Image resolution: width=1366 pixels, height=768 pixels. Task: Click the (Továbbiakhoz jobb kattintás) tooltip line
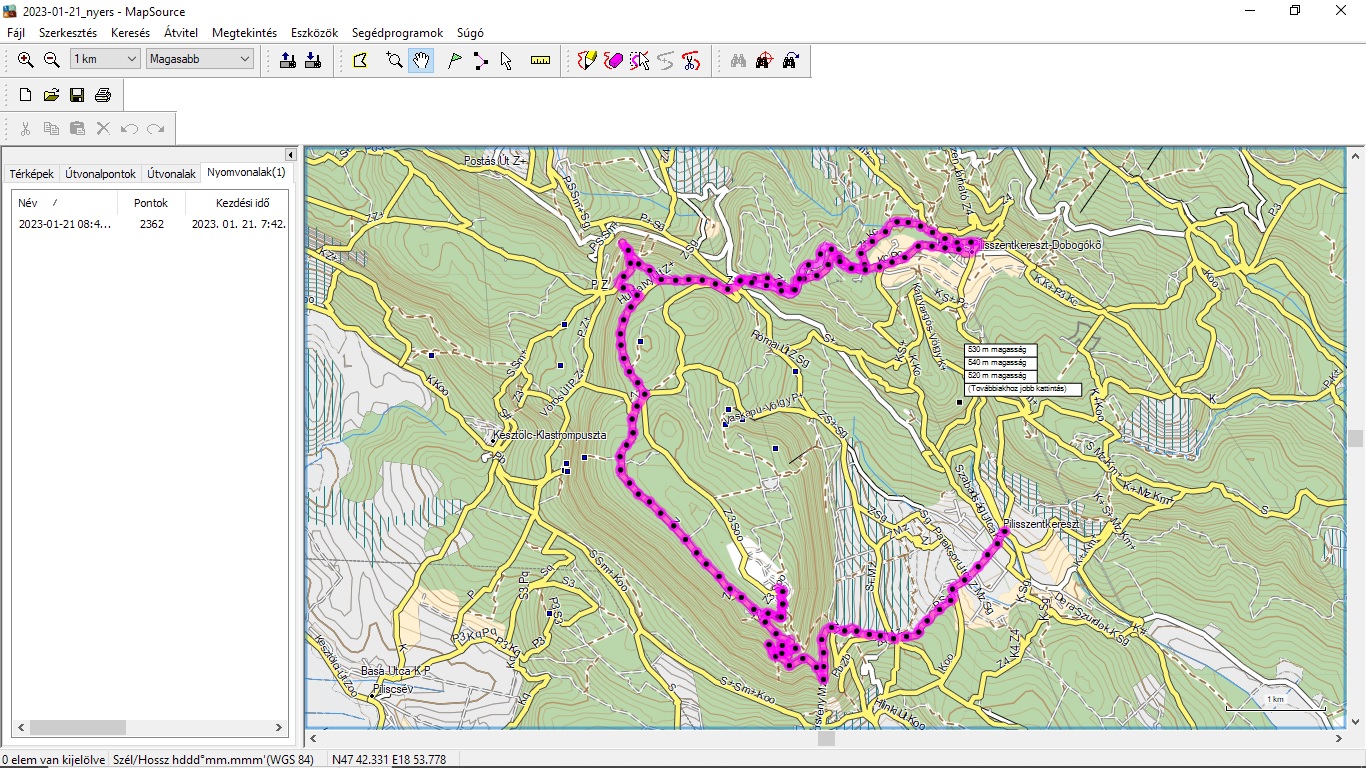pos(1022,388)
